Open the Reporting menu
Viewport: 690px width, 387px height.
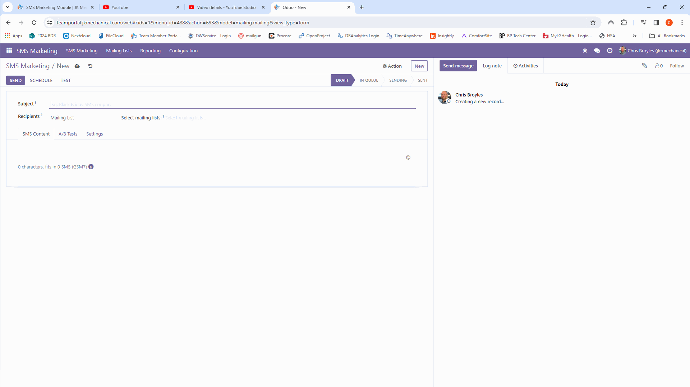(x=150, y=51)
